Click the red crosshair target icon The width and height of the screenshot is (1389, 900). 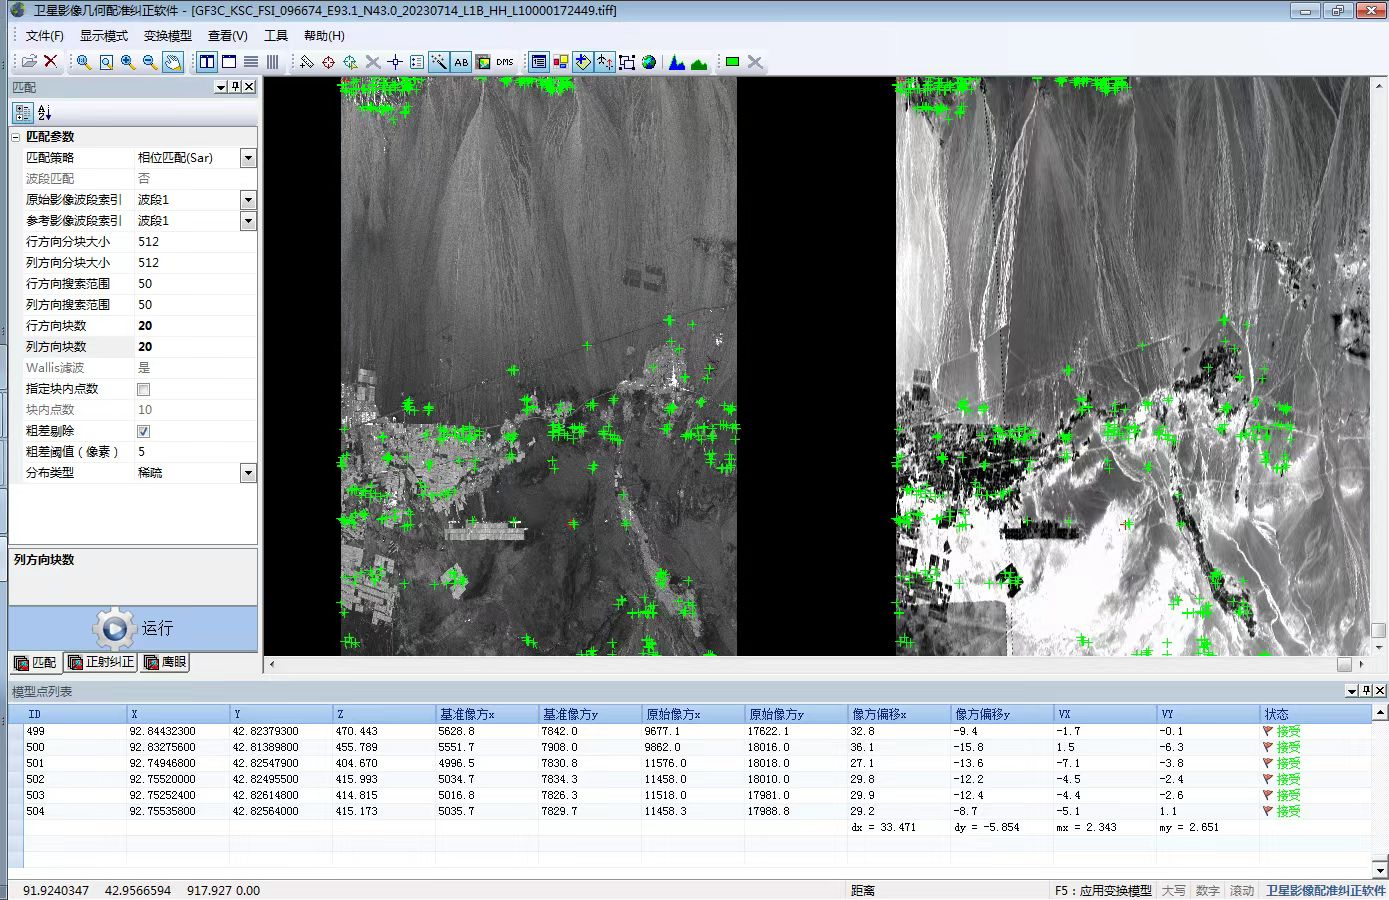click(x=328, y=62)
